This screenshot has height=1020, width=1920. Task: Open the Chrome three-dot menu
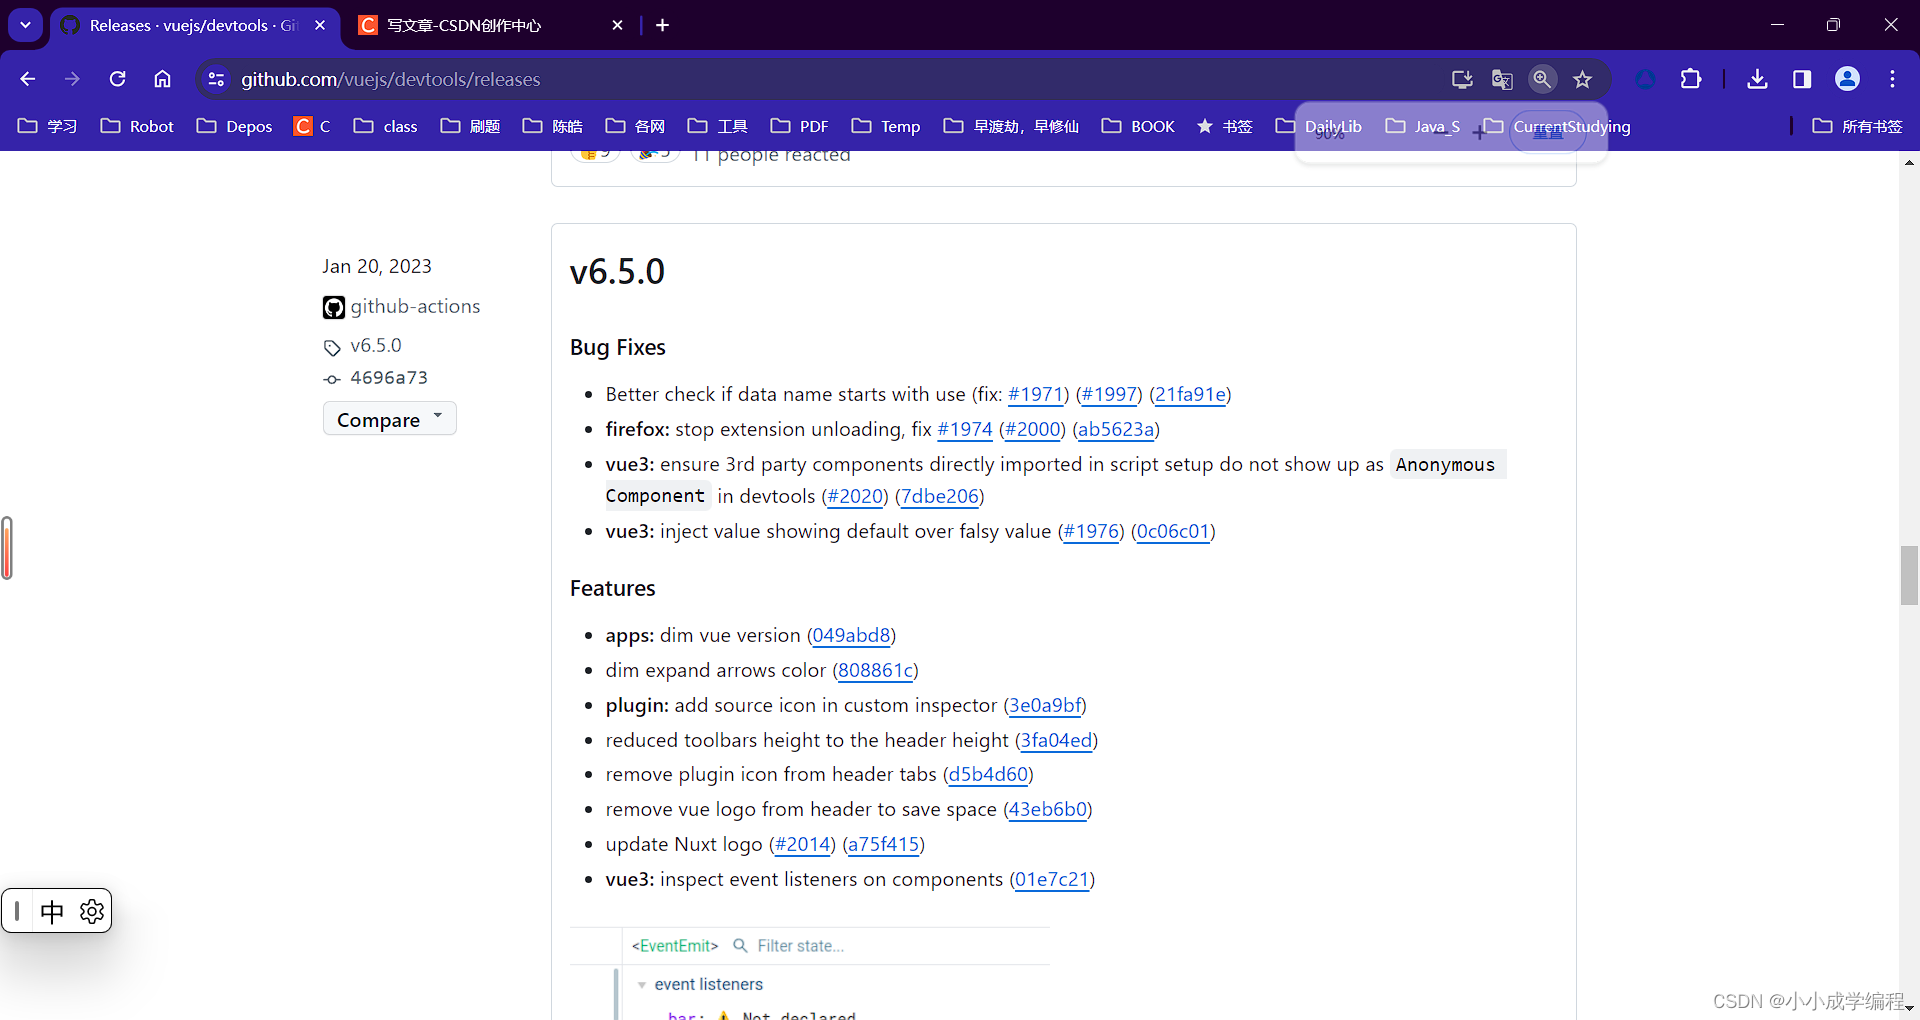coord(1893,78)
